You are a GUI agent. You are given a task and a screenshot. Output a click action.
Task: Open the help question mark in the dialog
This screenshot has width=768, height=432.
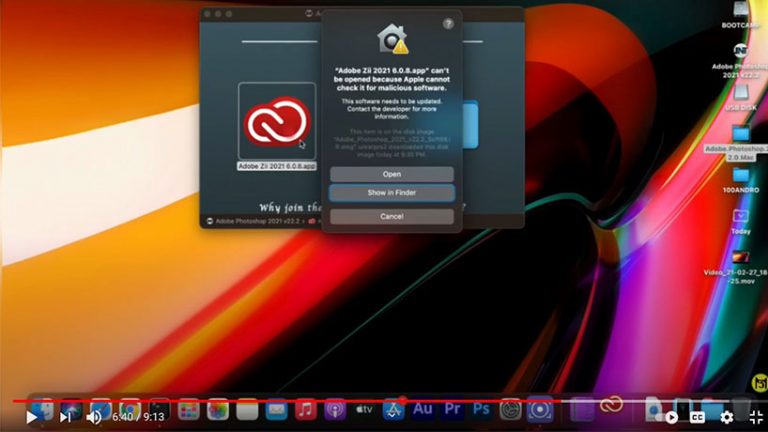(448, 24)
